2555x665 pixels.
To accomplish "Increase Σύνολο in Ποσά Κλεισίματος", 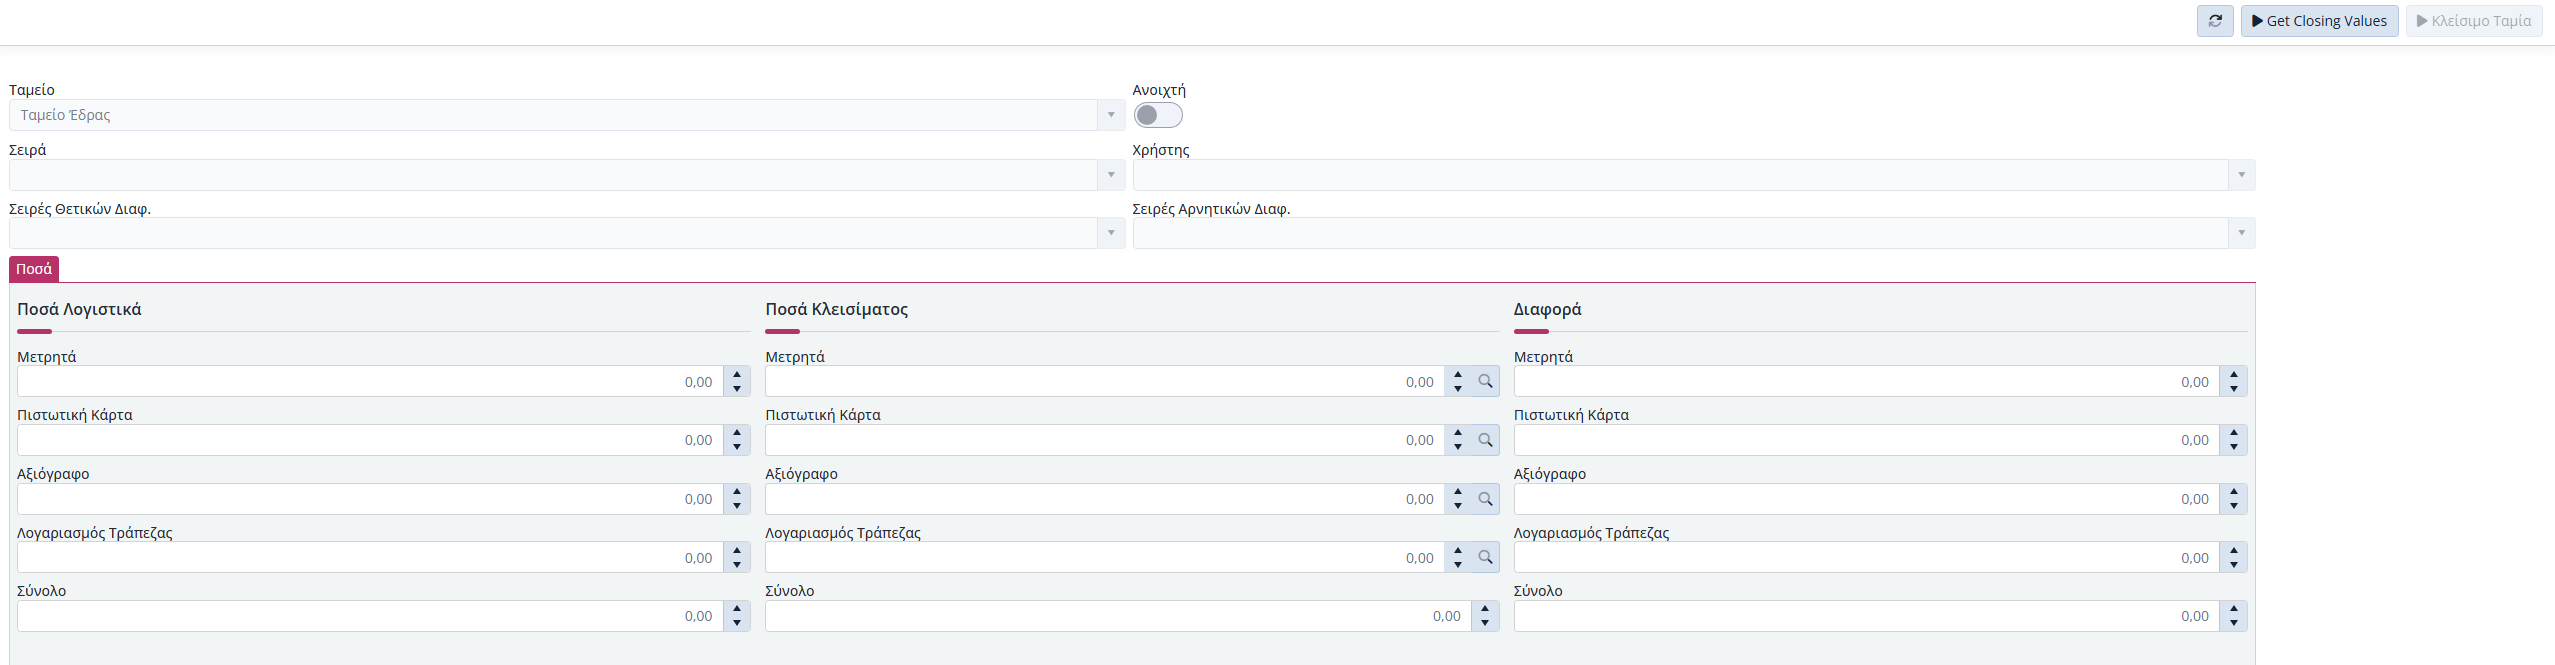I will [x=1485, y=609].
